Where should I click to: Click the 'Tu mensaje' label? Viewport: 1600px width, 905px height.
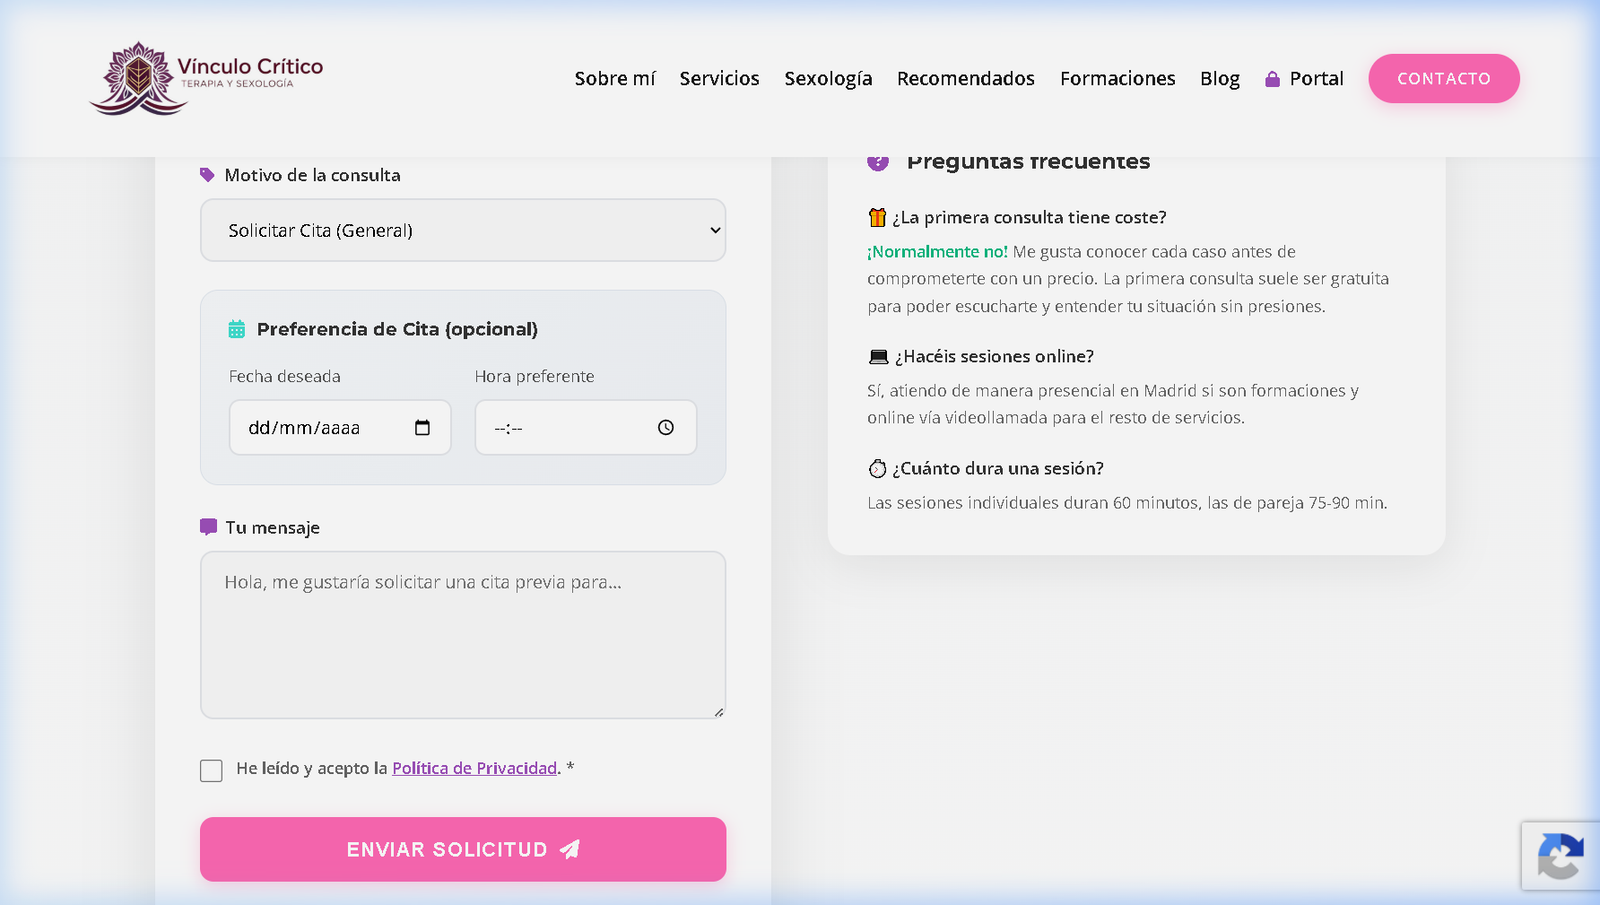tap(272, 528)
